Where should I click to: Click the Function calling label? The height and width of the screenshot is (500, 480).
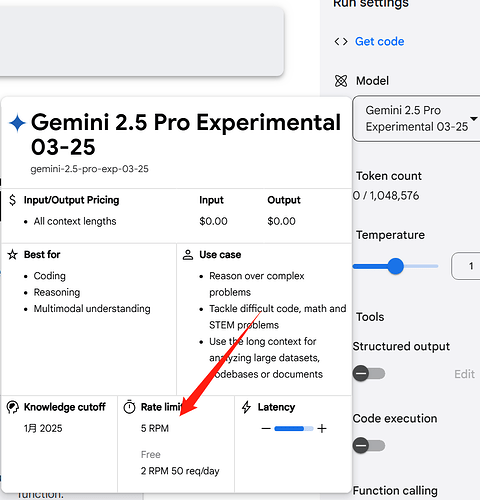pyautogui.click(x=395, y=491)
